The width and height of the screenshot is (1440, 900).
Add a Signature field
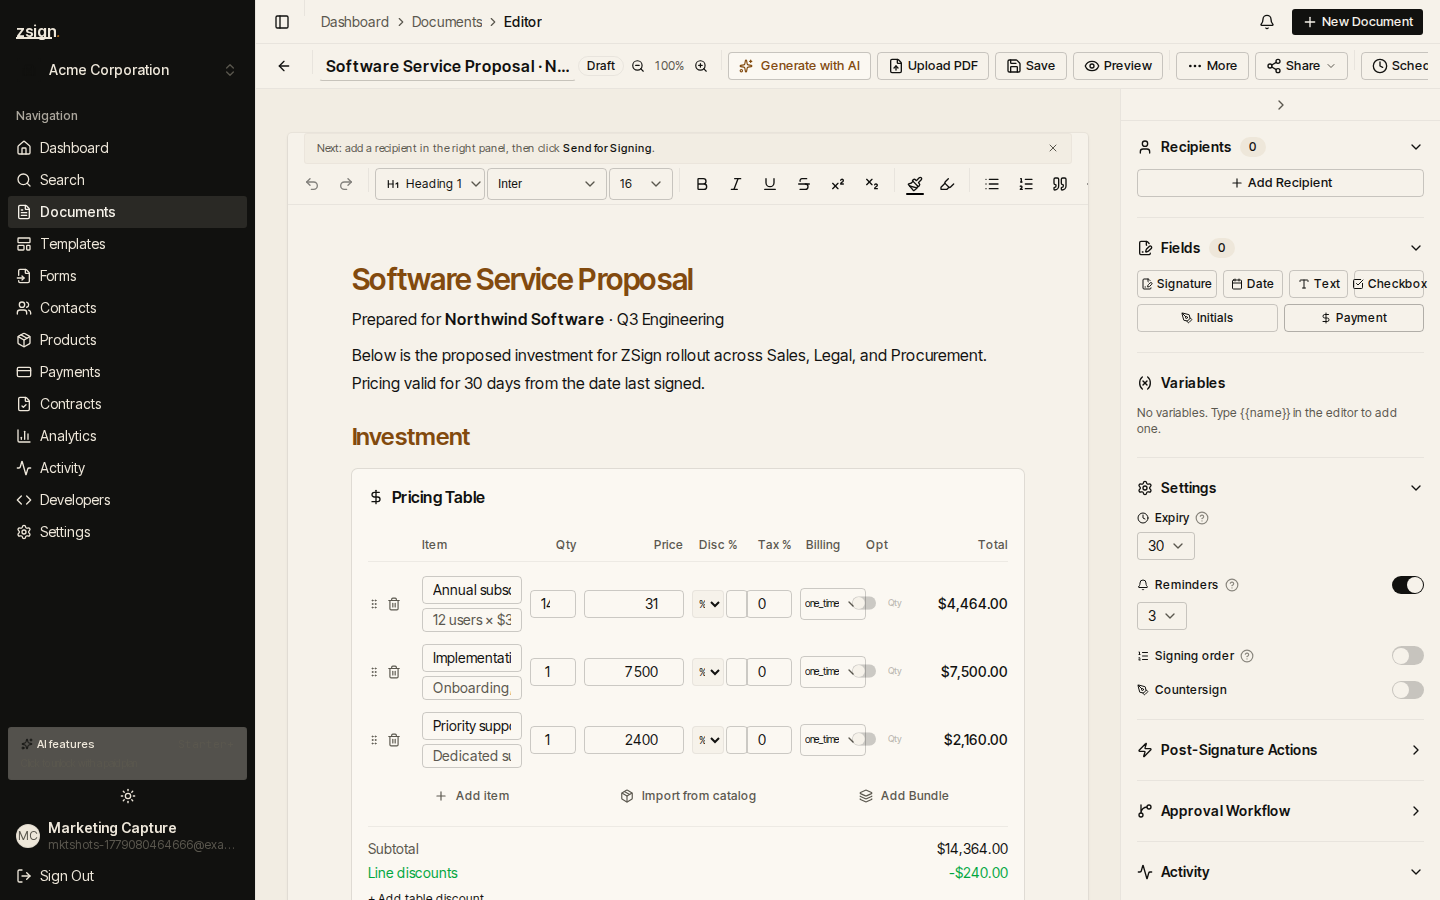click(x=1177, y=284)
